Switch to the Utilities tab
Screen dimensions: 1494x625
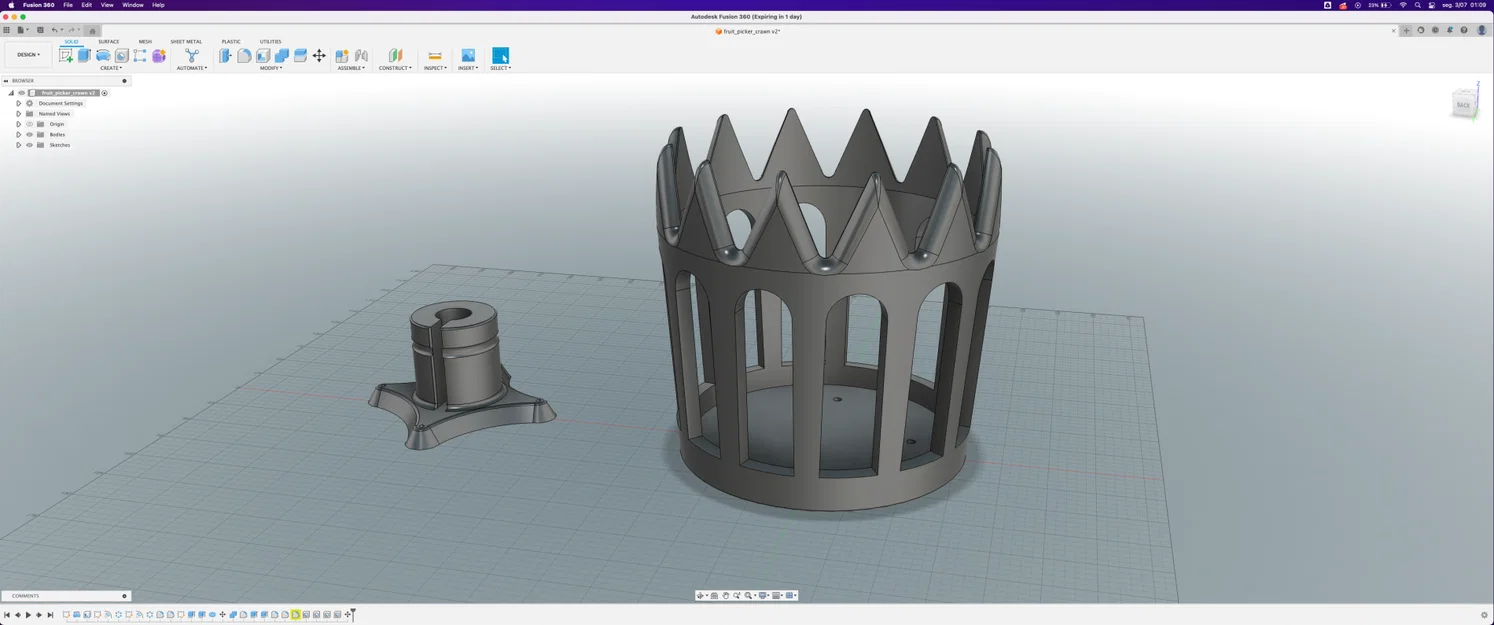270,42
